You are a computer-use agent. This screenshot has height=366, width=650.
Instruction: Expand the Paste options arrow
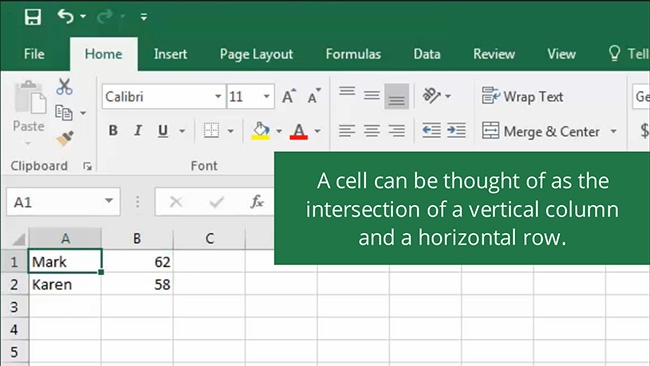pyautogui.click(x=28, y=144)
